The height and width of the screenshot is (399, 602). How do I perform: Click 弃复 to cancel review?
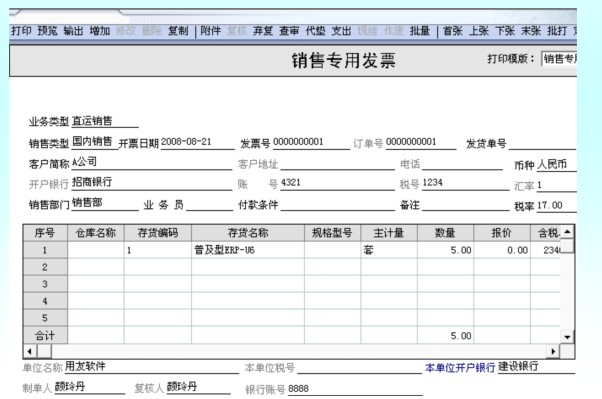pyautogui.click(x=263, y=31)
